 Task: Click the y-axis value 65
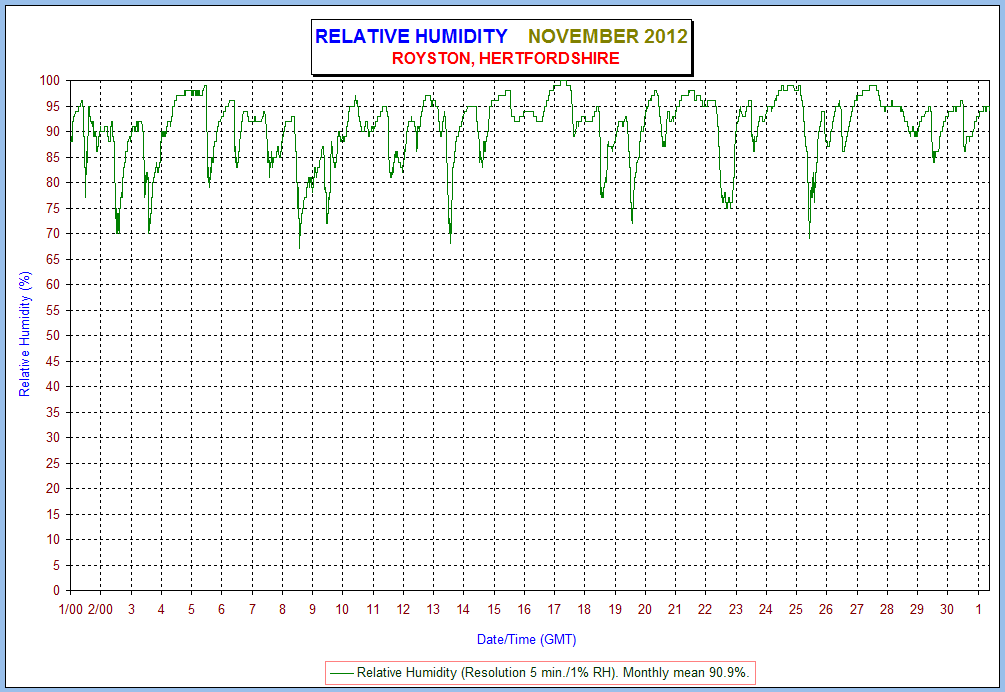[53, 260]
